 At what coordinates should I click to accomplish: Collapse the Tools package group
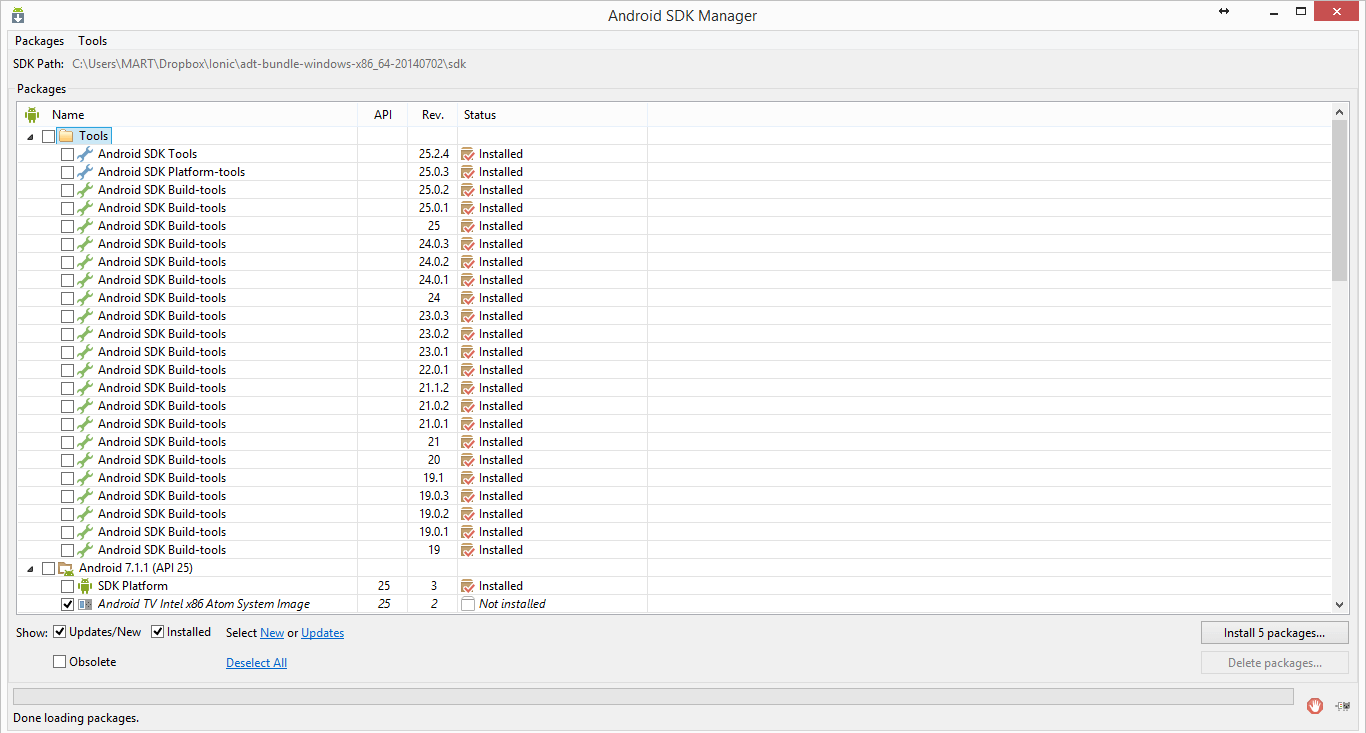tap(30, 136)
